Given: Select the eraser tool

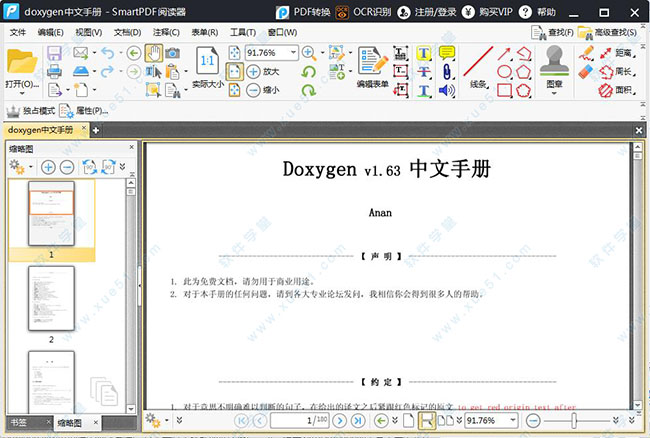Looking at the screenshot, I should click(587, 71).
